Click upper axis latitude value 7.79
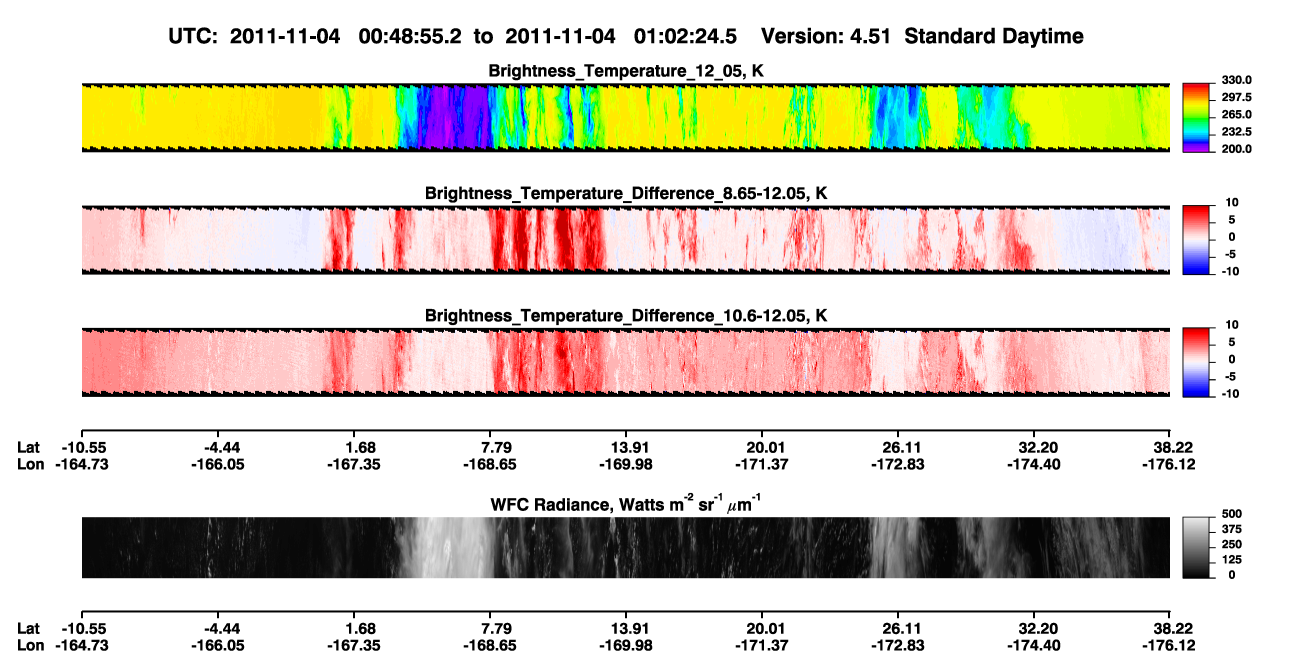 496,447
